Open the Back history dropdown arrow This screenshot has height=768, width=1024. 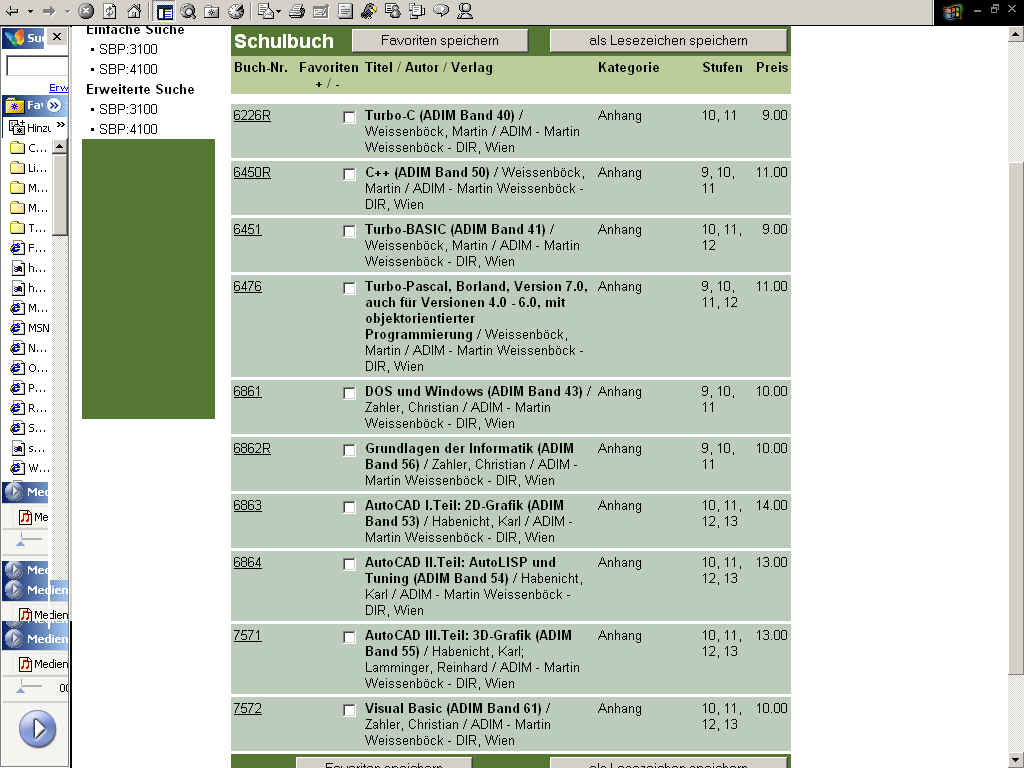30,11
